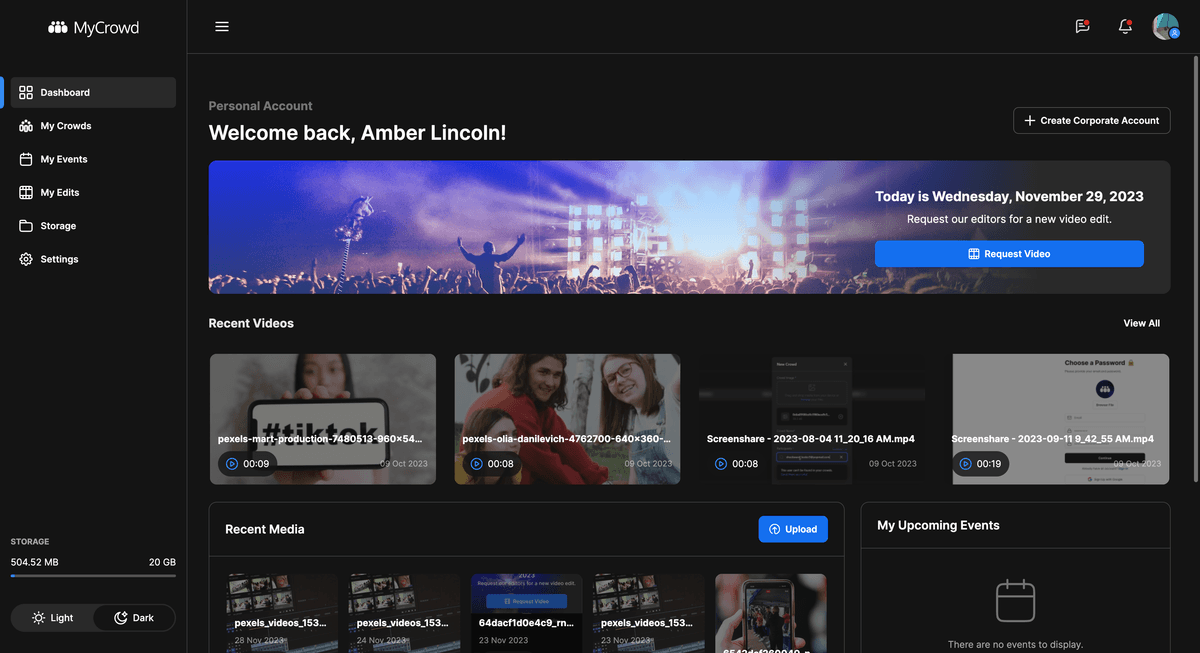Screen dimensions: 1200x653
Task: Play the pexels-olia-danilevich video
Action: pyautogui.click(x=477, y=464)
